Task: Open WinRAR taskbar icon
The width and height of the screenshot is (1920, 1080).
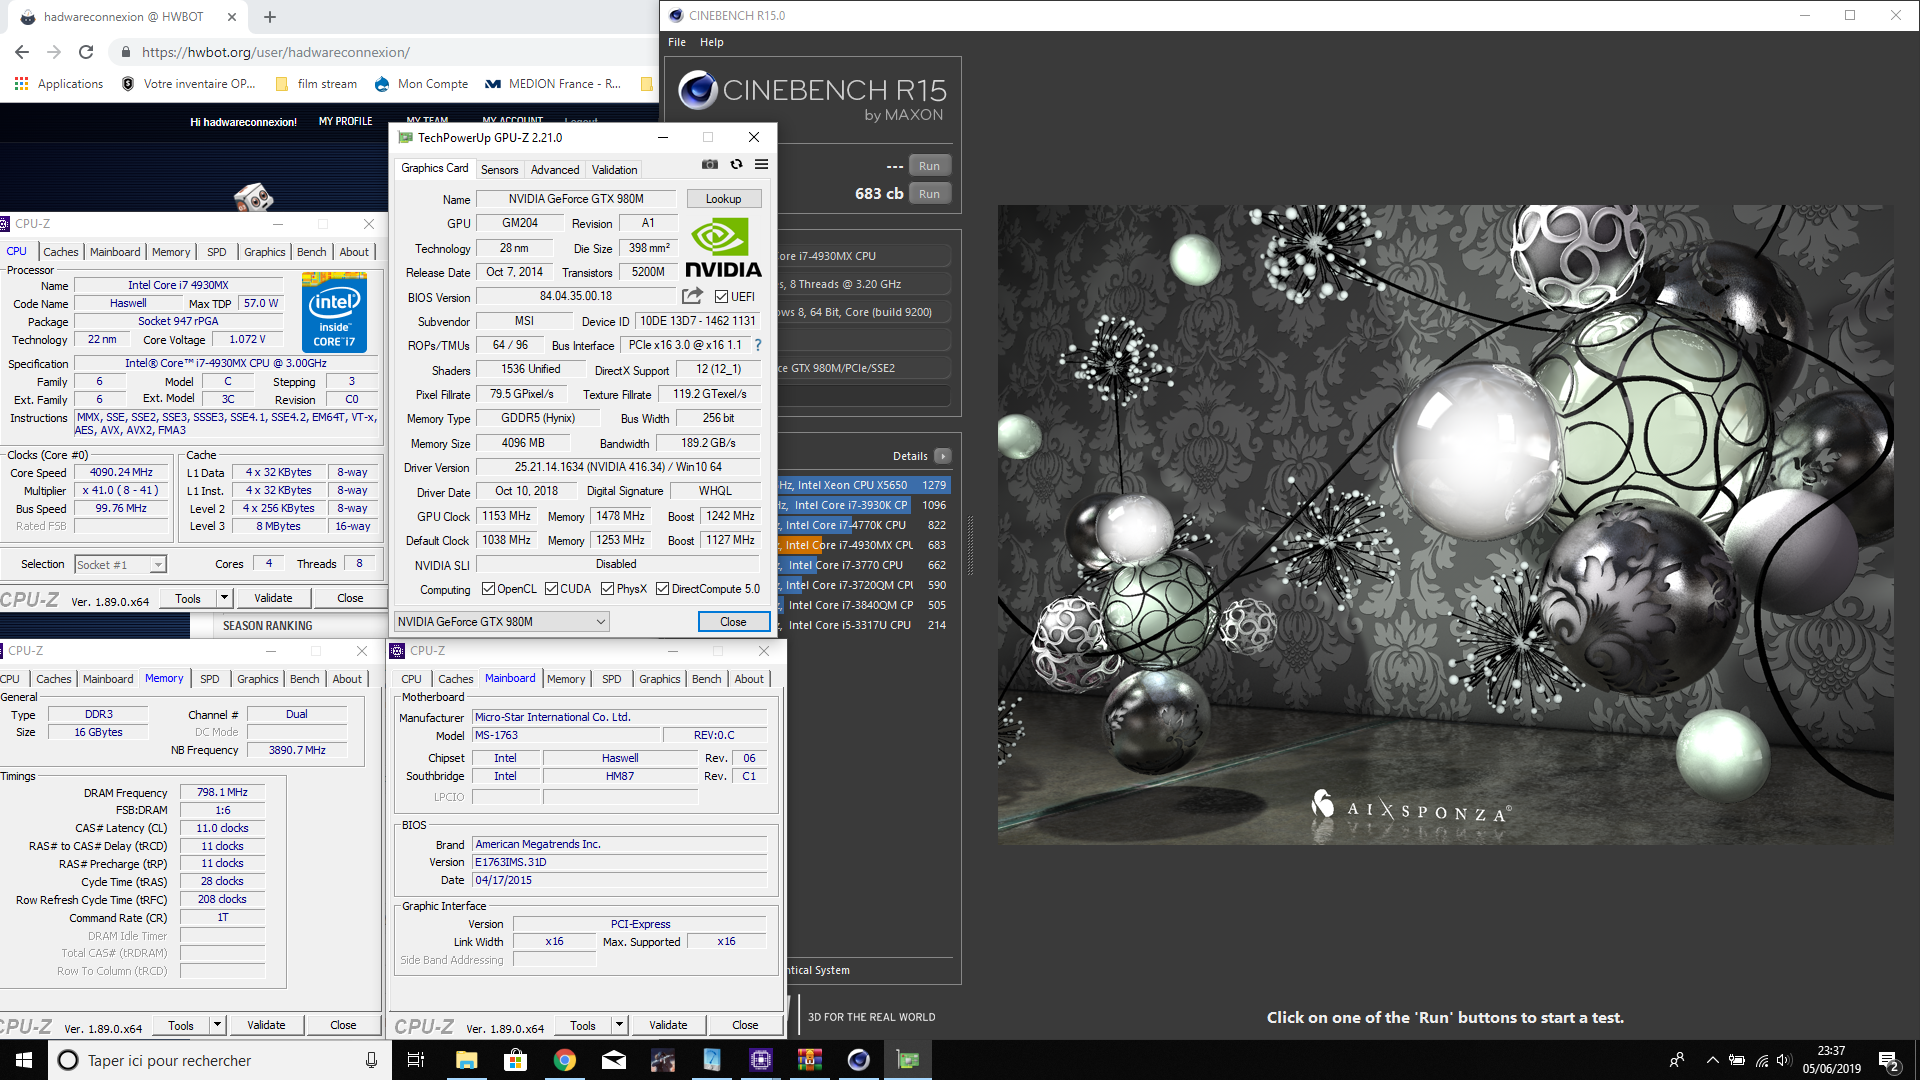Action: 809,1060
